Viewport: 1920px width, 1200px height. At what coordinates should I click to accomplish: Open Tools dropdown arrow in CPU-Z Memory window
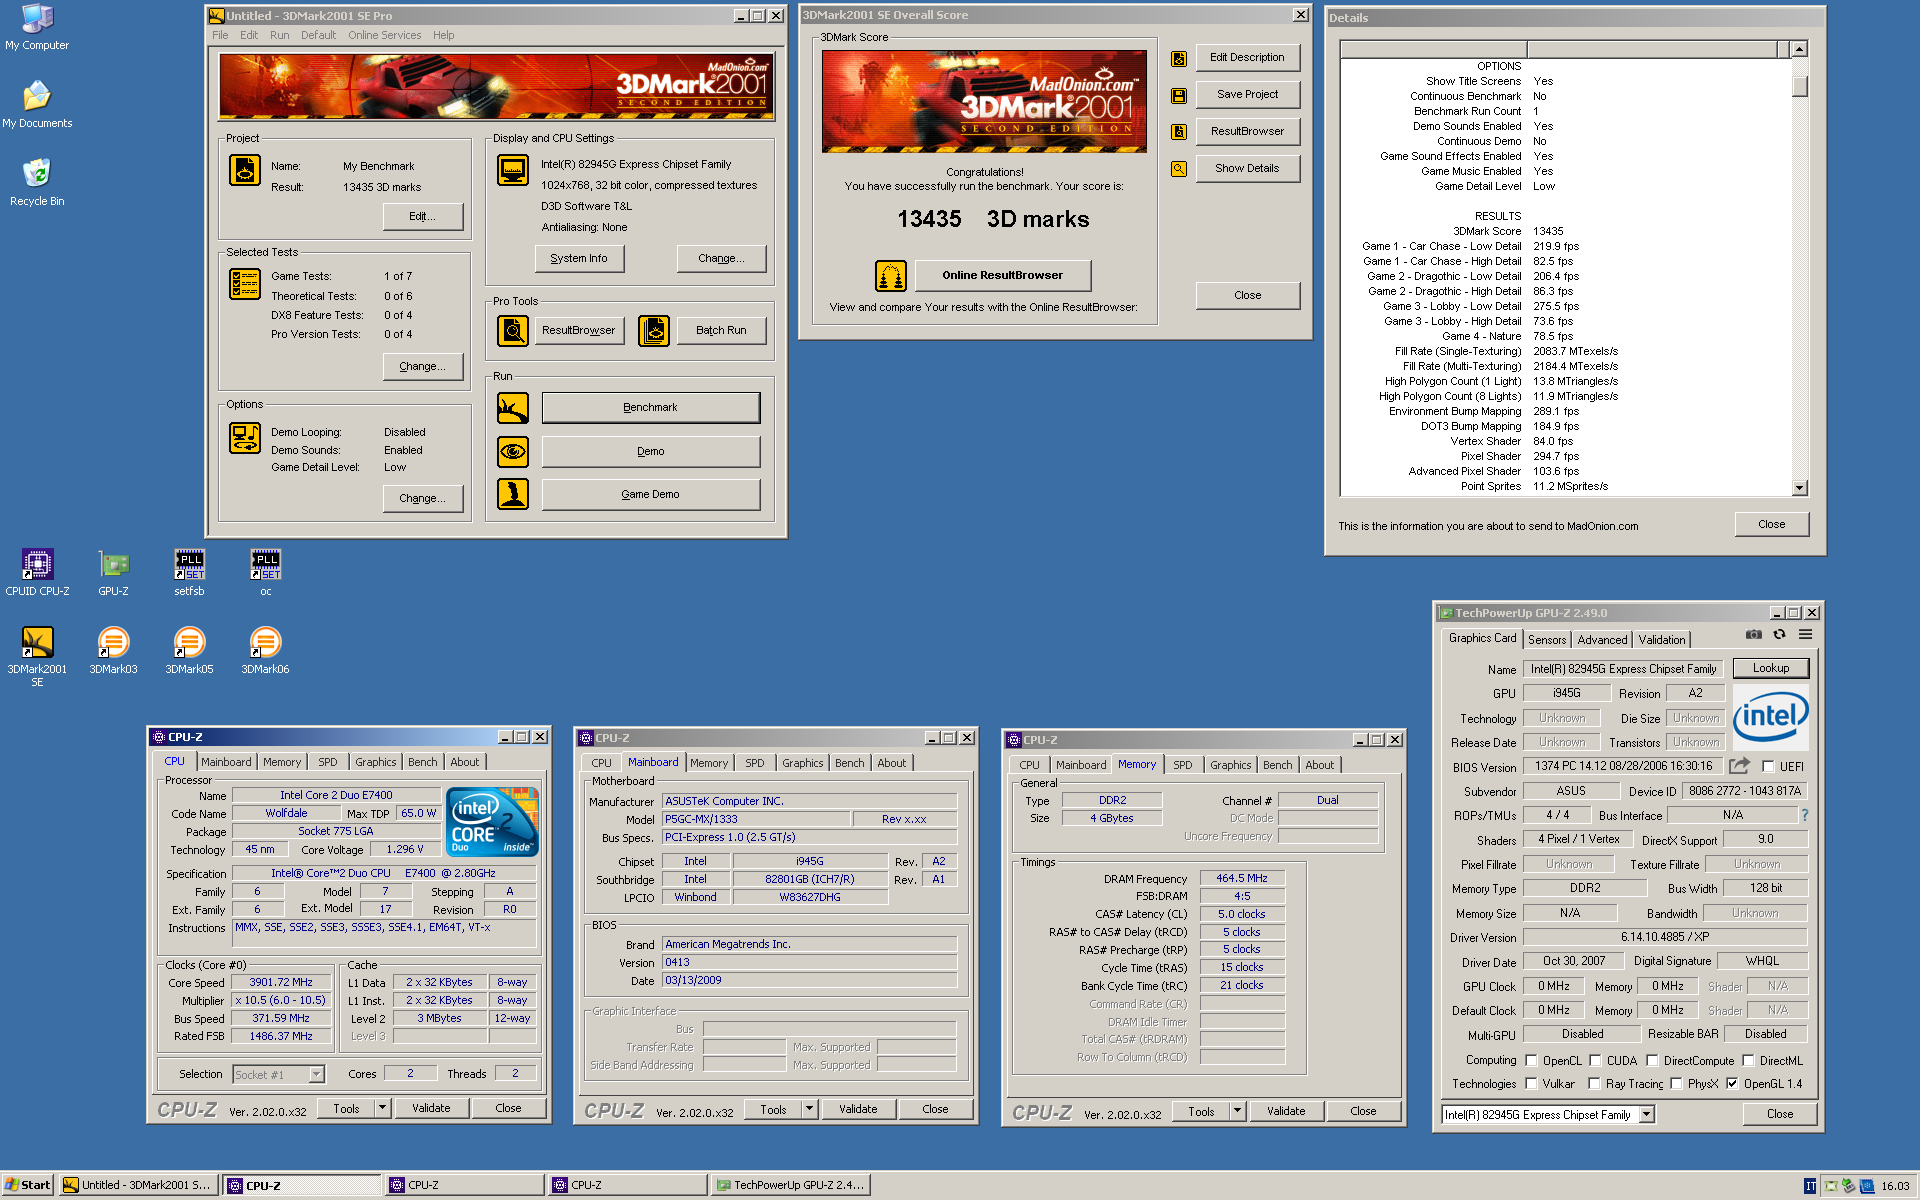1237,1111
